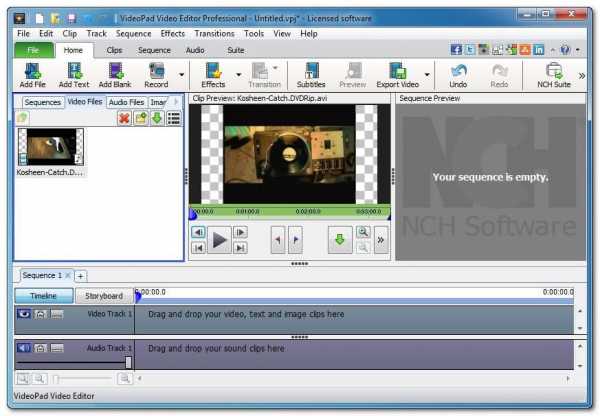Close the Sequence 1 tab
600x416 pixels.
click(68, 275)
